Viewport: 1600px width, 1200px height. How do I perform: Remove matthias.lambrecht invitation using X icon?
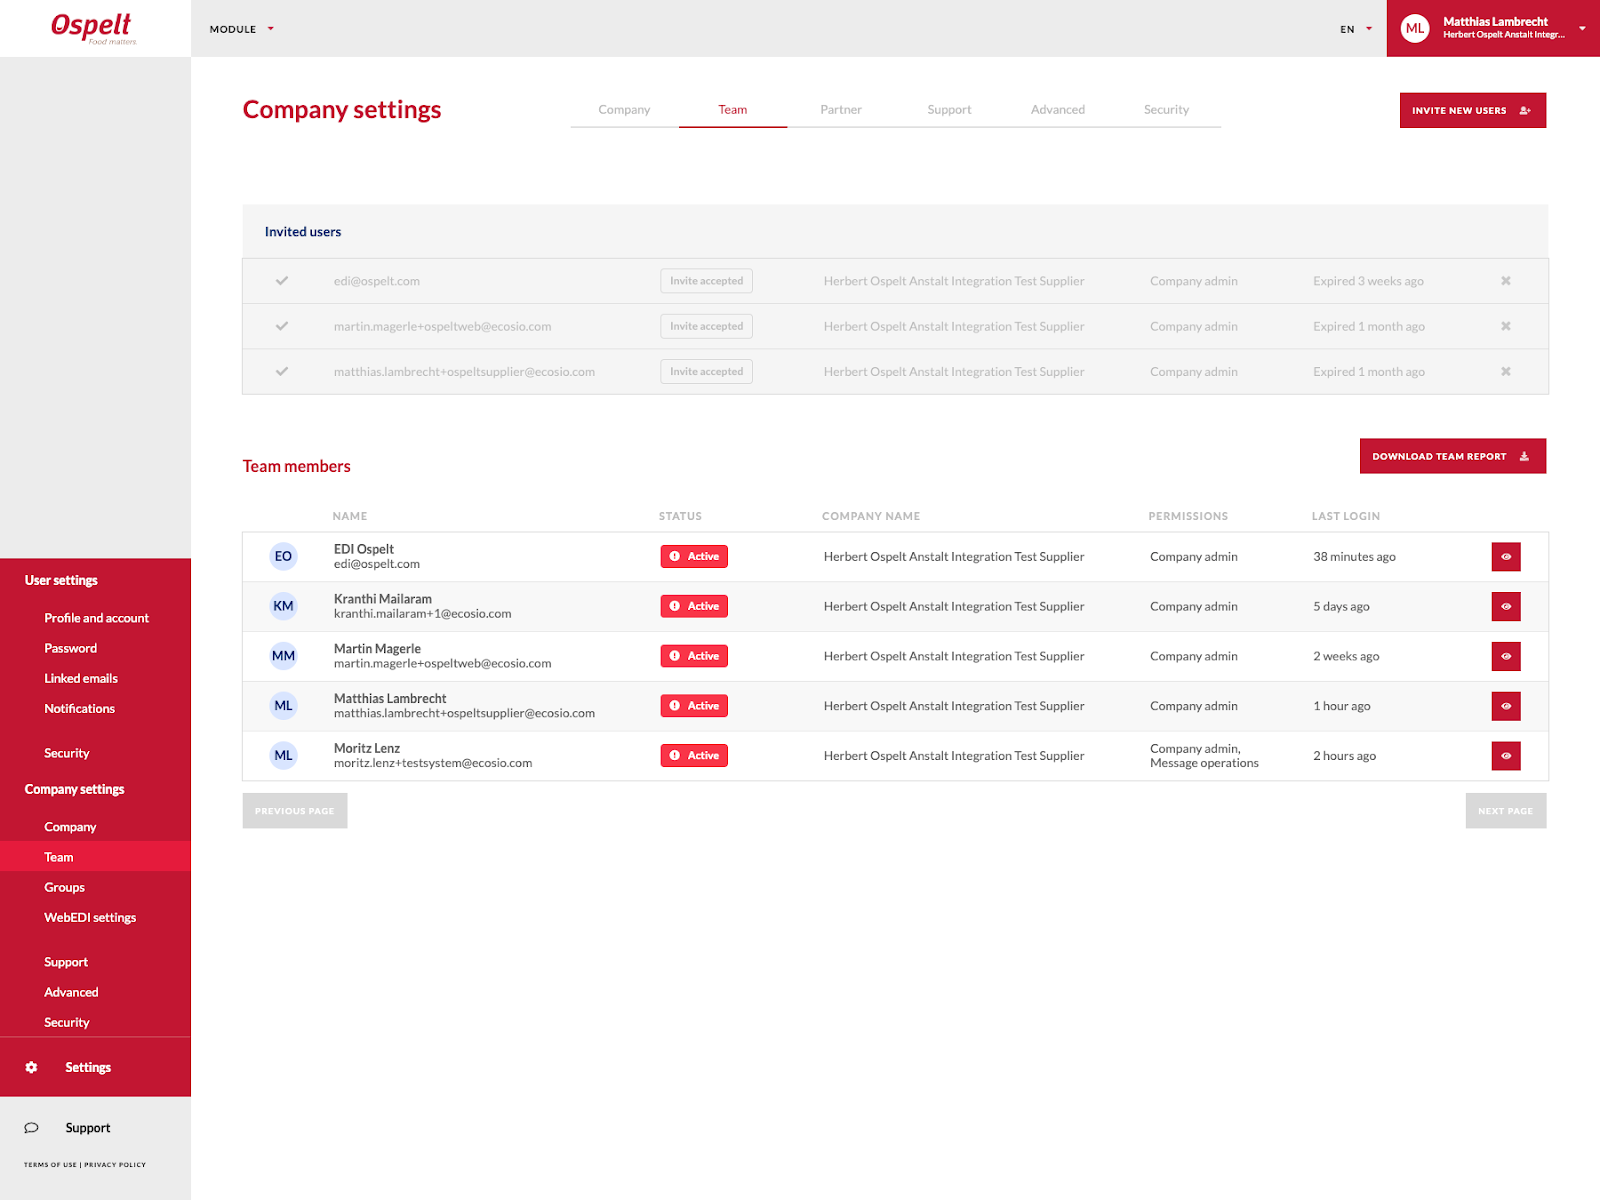(x=1505, y=372)
